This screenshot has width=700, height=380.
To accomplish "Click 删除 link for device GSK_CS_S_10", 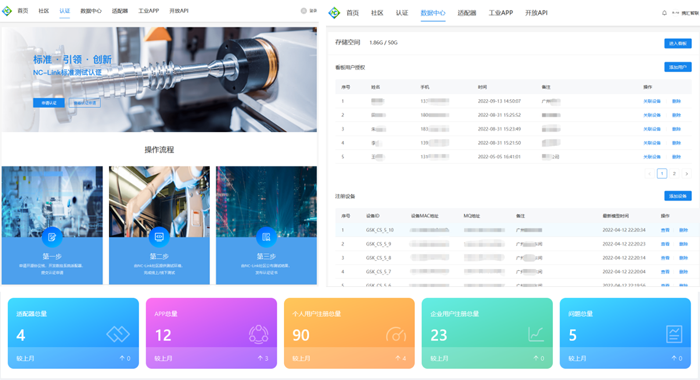I will pyautogui.click(x=683, y=230).
